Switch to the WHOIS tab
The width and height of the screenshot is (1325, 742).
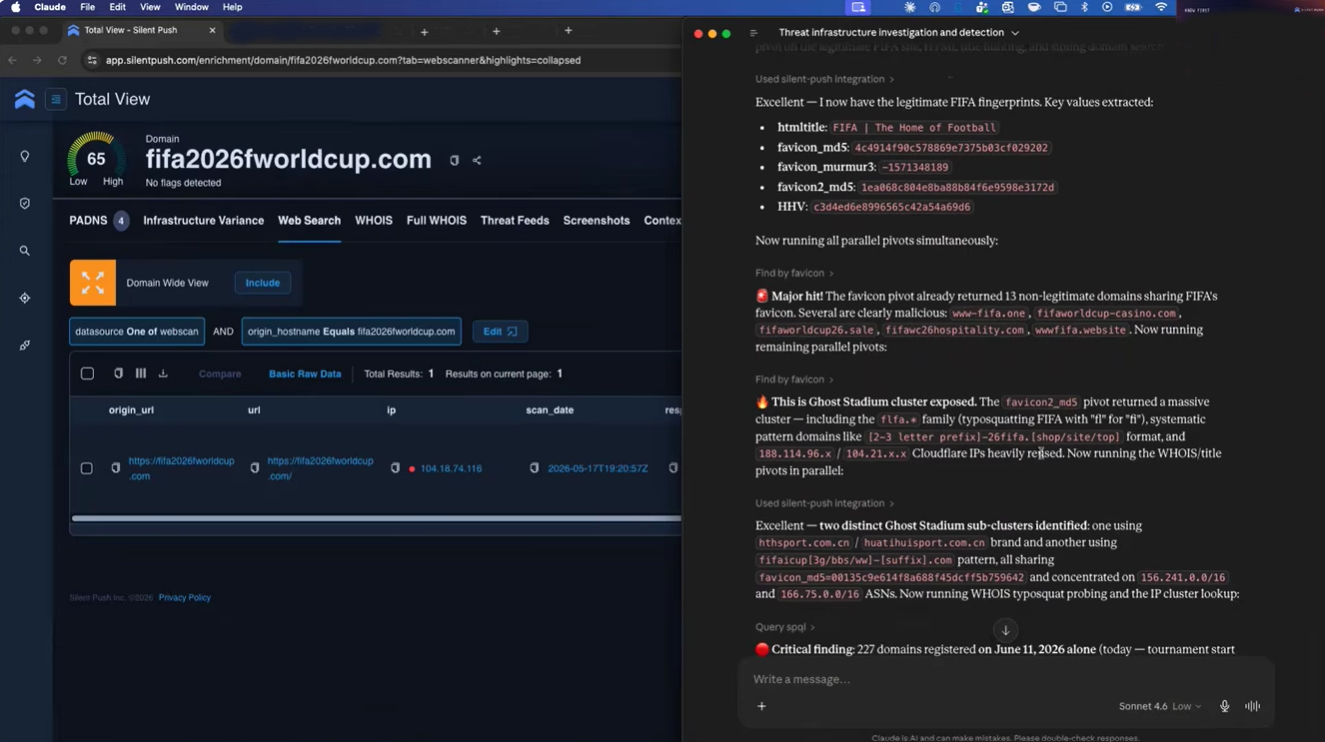pos(373,220)
